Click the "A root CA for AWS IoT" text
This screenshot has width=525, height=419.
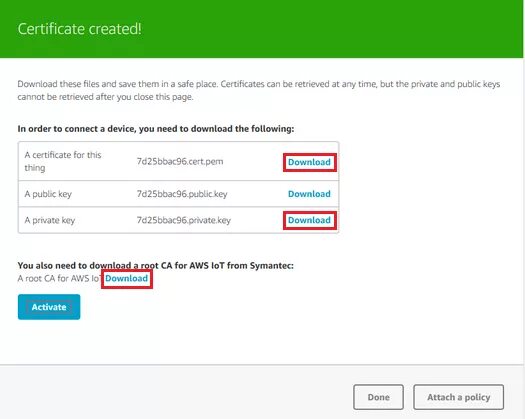59,278
